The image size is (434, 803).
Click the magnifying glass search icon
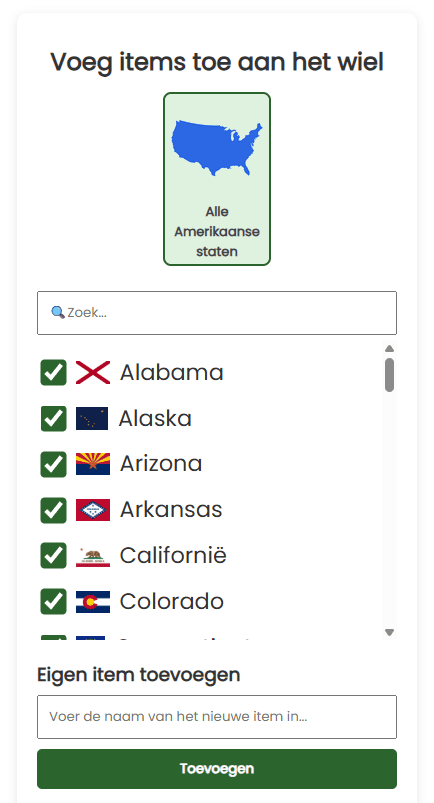pyautogui.click(x=57, y=312)
